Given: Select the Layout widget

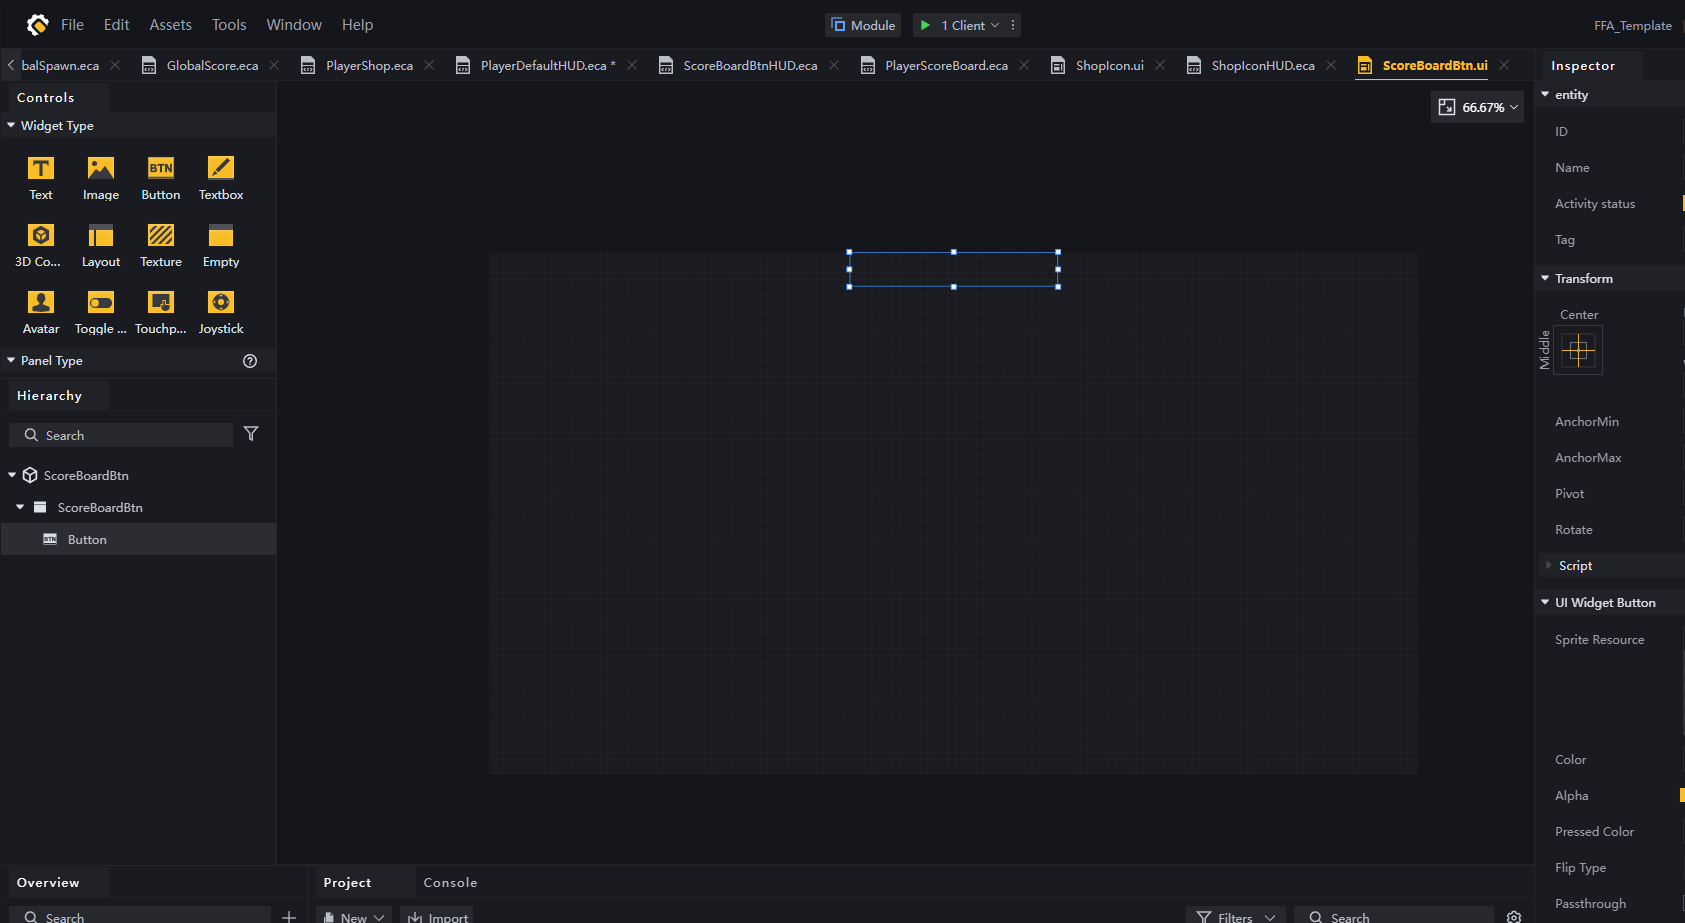Looking at the screenshot, I should click(101, 245).
